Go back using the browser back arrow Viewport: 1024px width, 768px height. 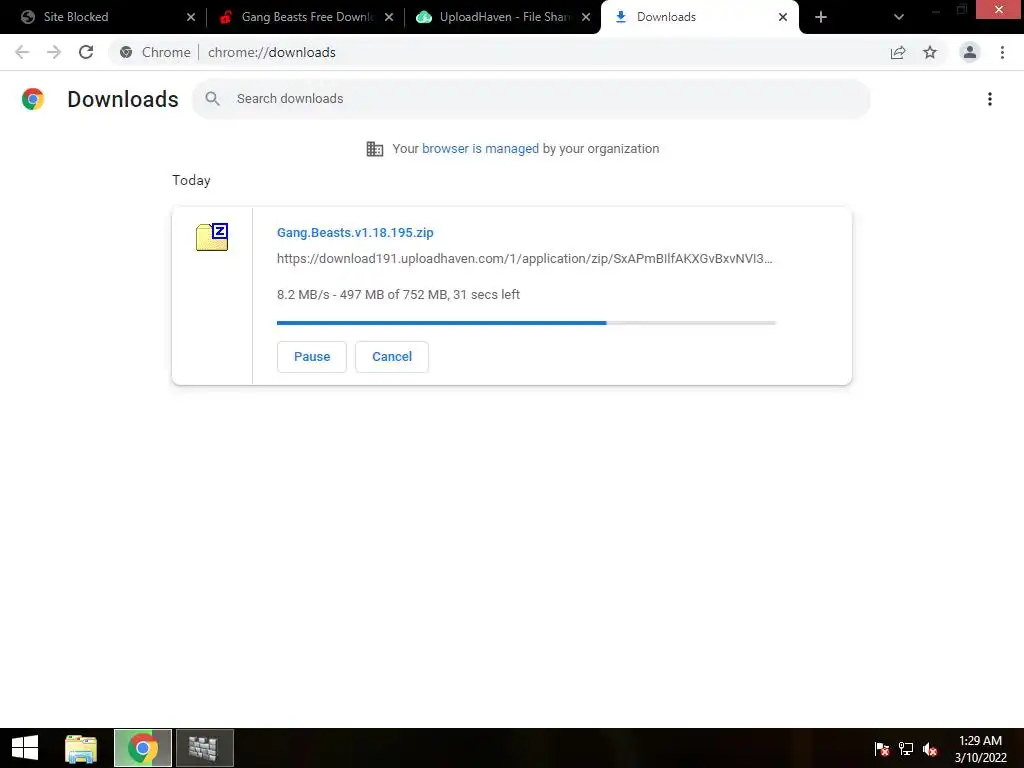coord(22,52)
